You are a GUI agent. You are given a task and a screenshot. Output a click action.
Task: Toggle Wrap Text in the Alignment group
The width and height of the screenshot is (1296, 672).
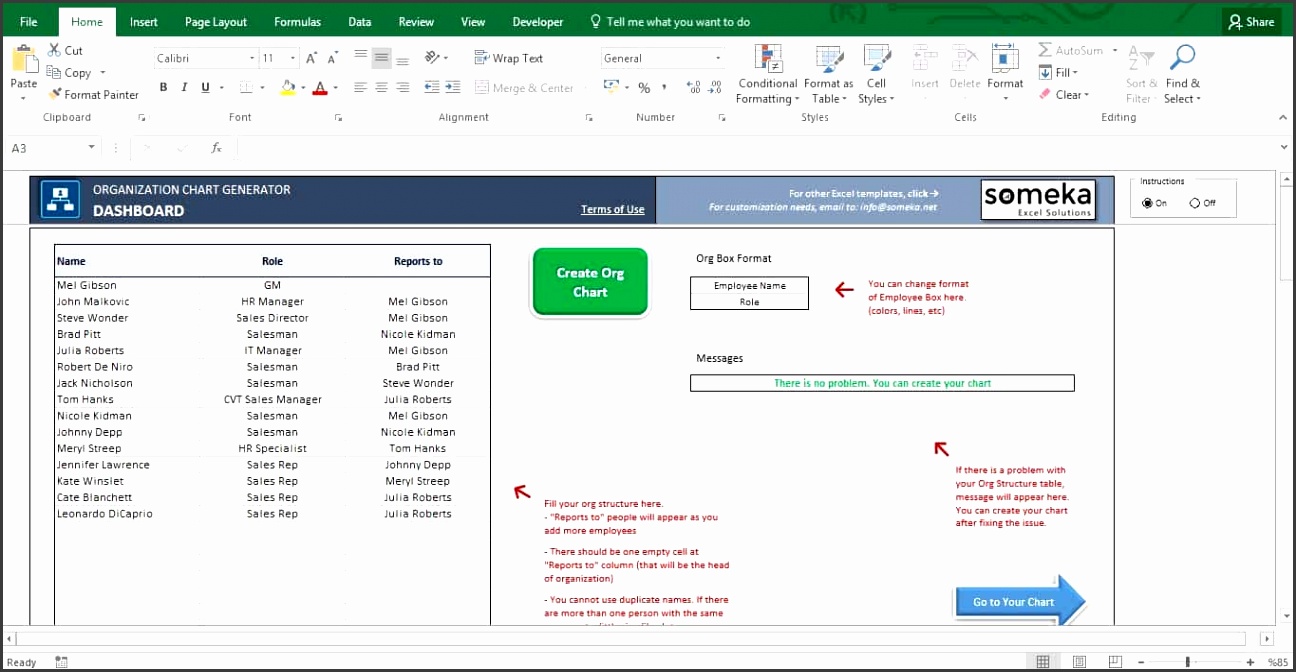click(508, 58)
